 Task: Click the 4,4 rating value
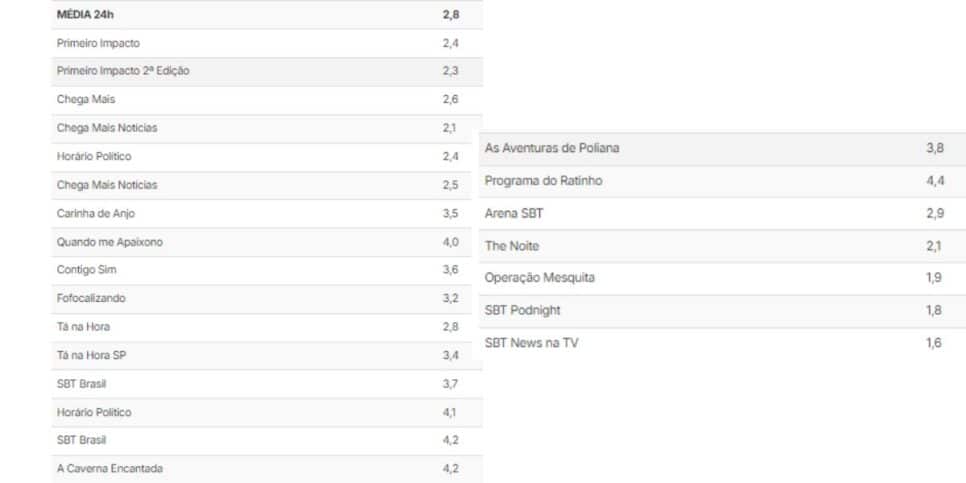(935, 181)
